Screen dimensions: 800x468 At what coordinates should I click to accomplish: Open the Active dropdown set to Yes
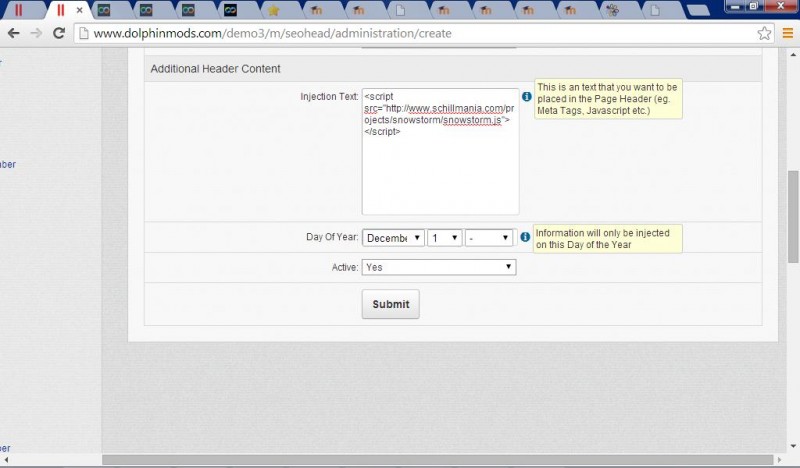(x=439, y=267)
